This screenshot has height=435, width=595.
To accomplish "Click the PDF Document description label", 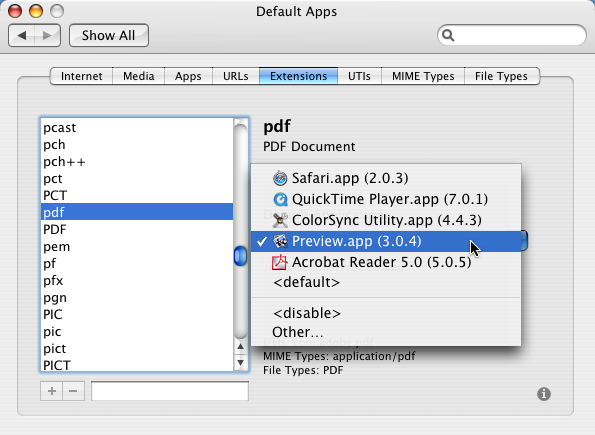I will click(x=309, y=147).
